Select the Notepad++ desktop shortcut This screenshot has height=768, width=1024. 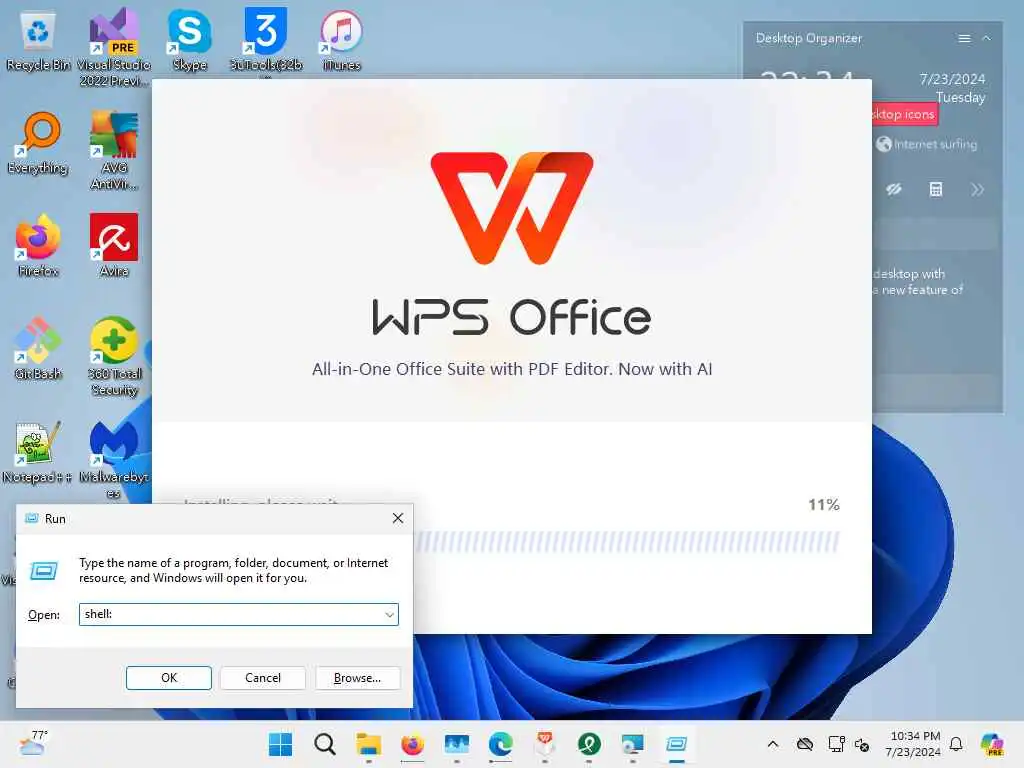coord(37,453)
